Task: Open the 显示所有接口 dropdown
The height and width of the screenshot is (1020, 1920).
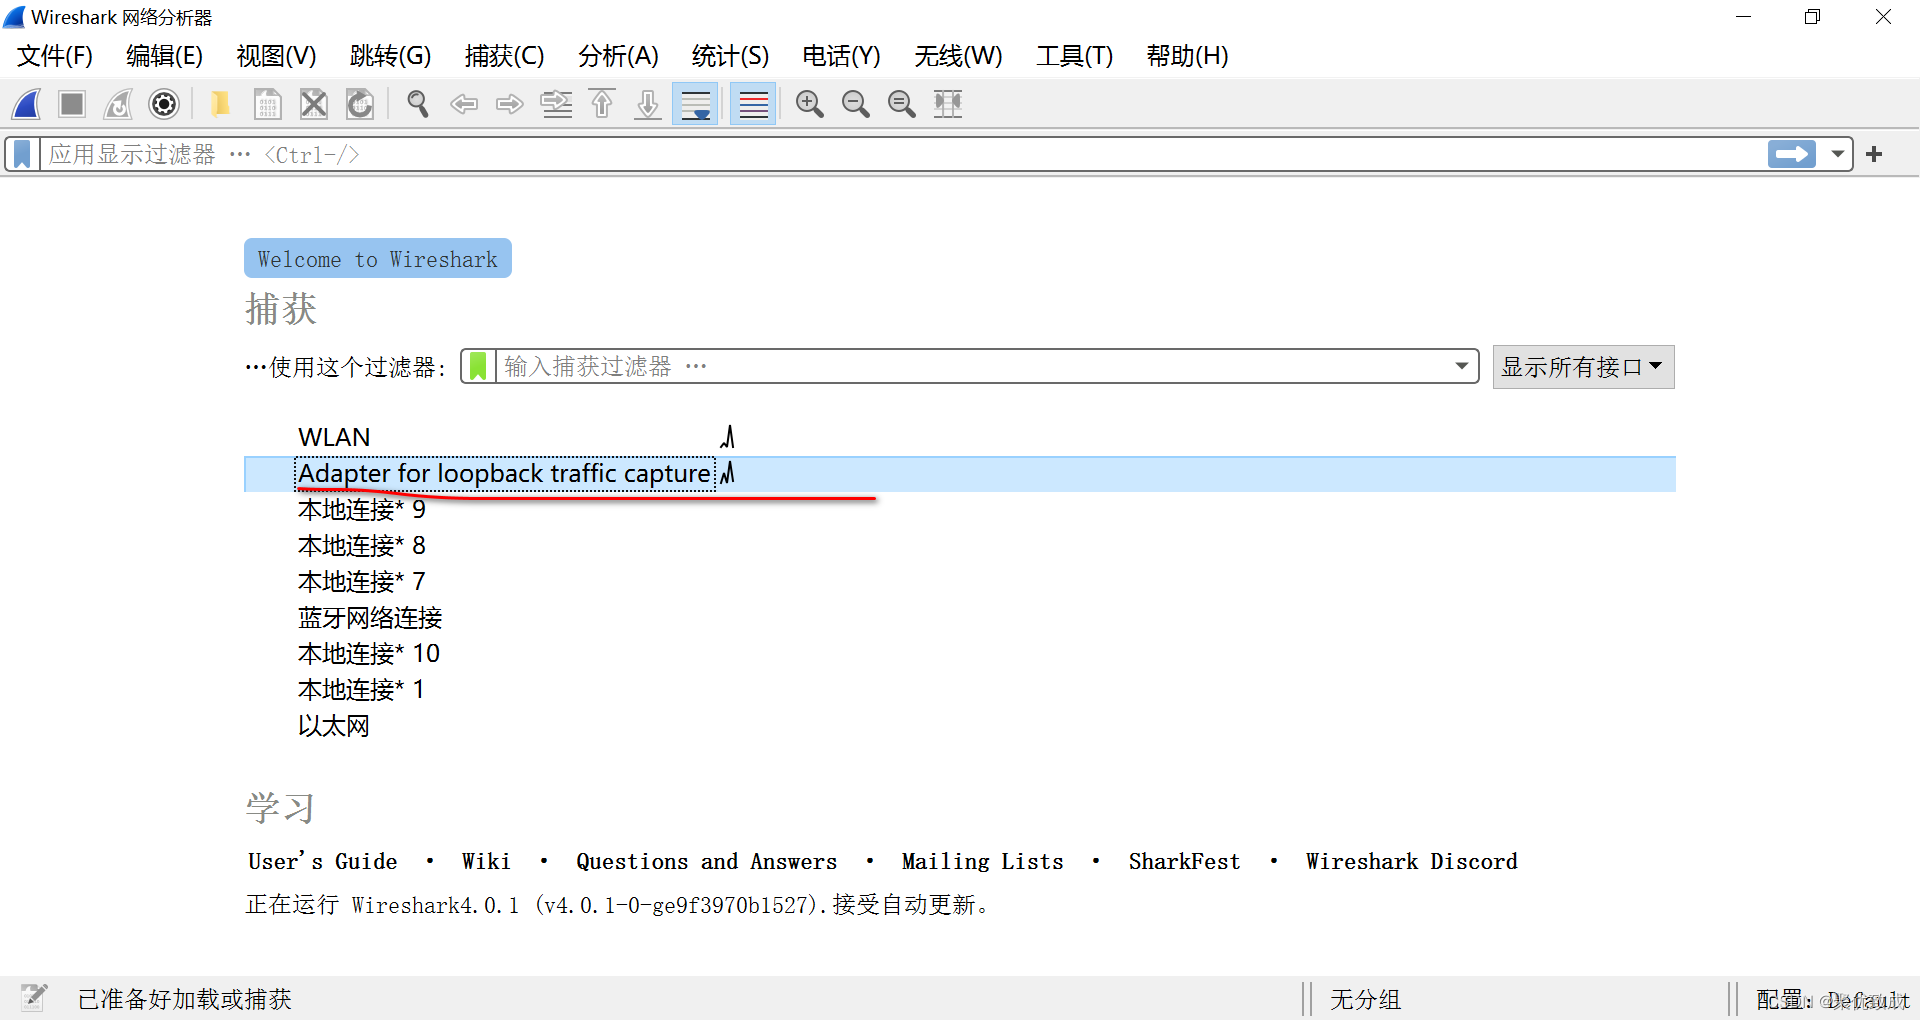Action: 1583,367
